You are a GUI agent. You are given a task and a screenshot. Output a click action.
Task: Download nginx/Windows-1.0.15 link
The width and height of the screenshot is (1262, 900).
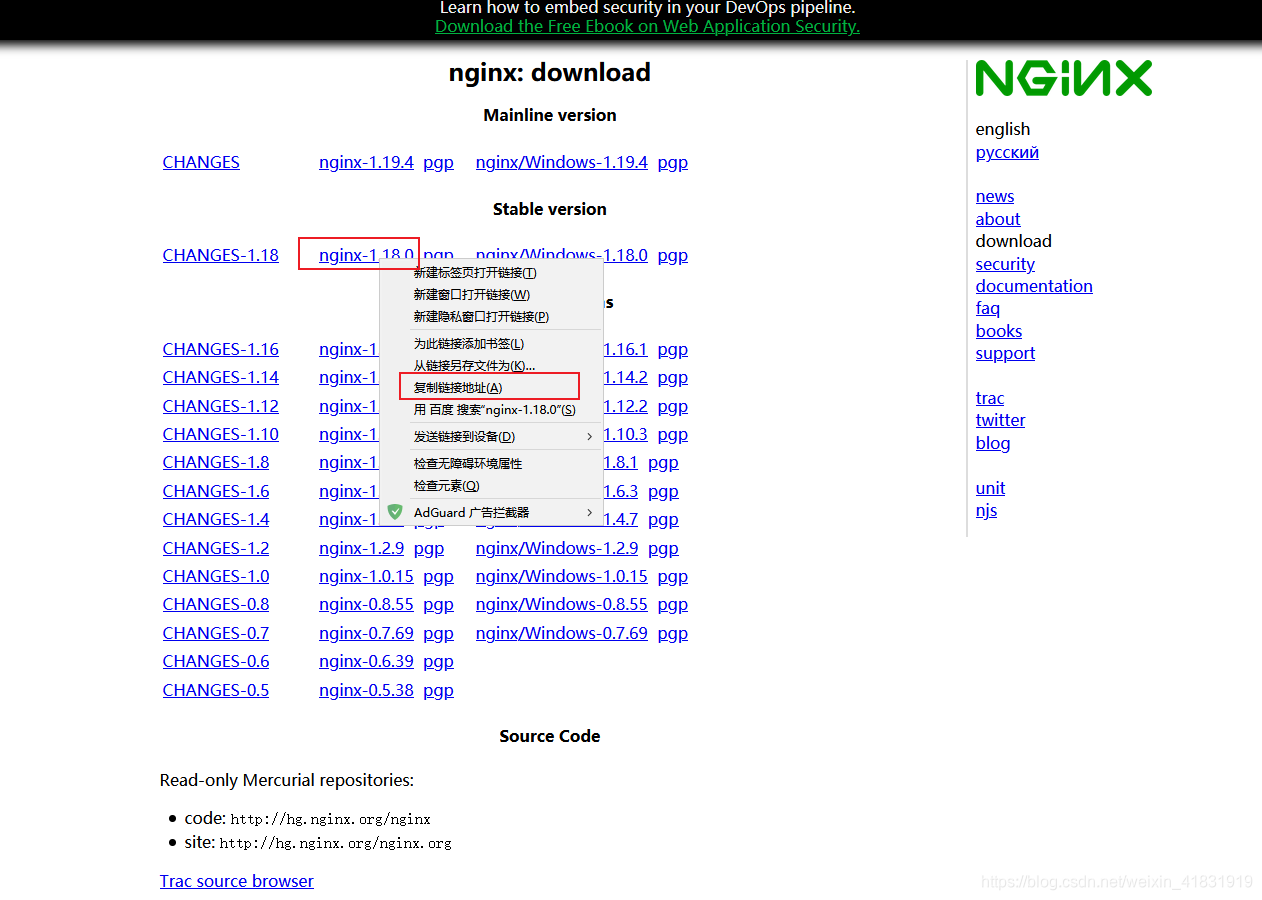(562, 576)
